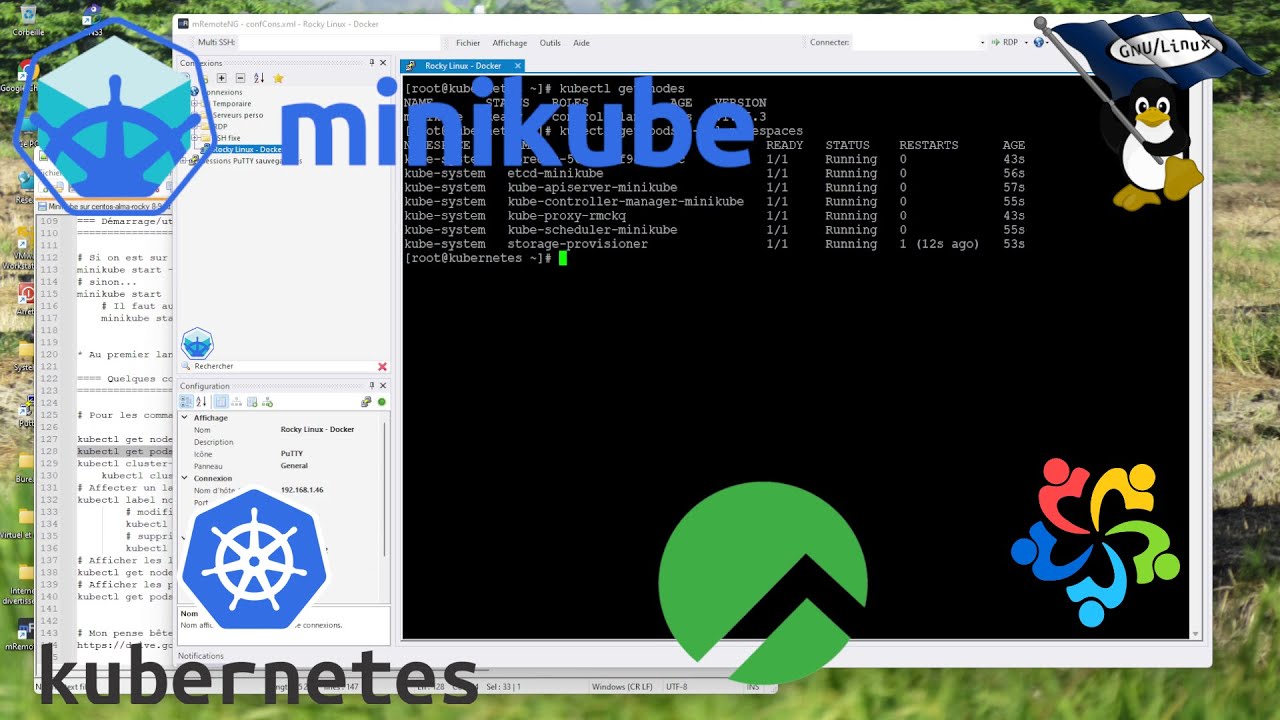The image size is (1280, 720).
Task: Click the mRemoteNG title bar app icon
Action: (x=183, y=22)
